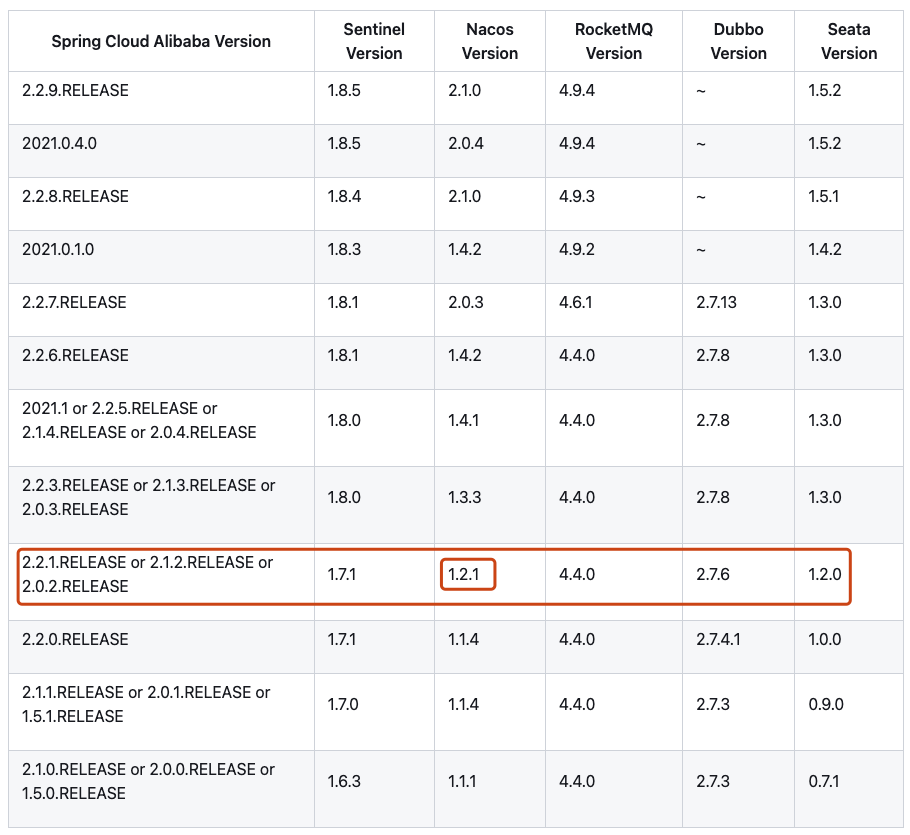
Task: Click the Nacos version 1.3.3 cell
Action: tap(464, 498)
